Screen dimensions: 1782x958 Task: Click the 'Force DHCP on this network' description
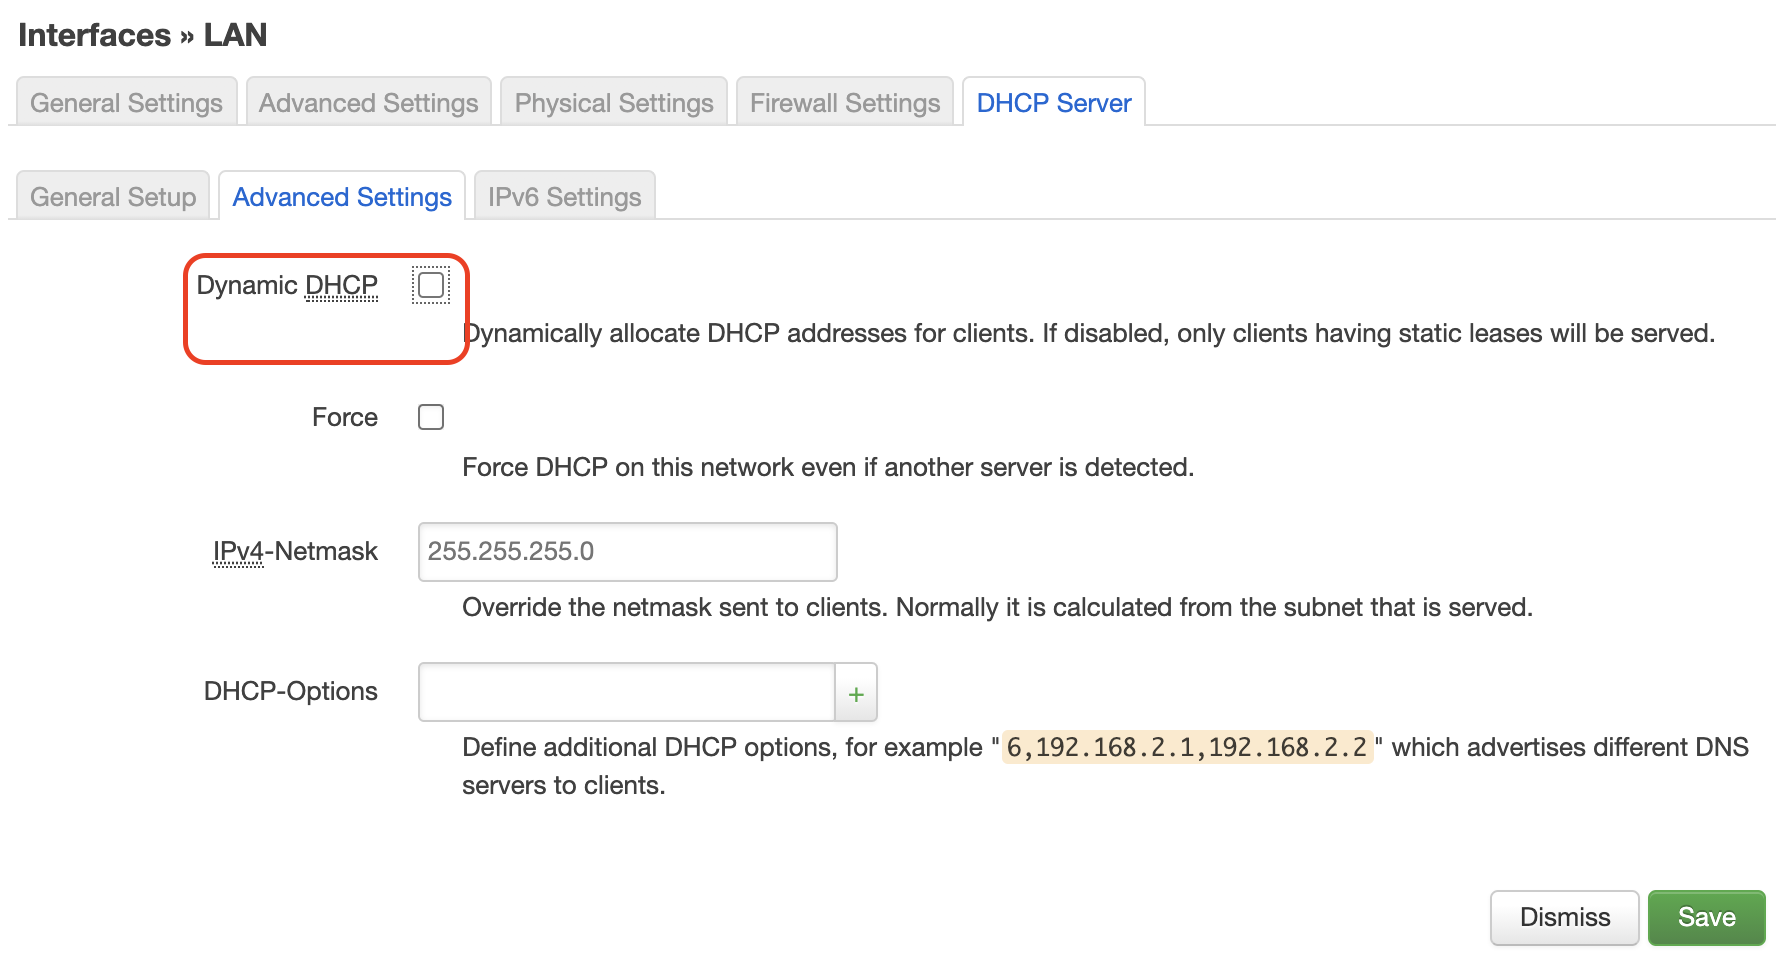pos(828,467)
